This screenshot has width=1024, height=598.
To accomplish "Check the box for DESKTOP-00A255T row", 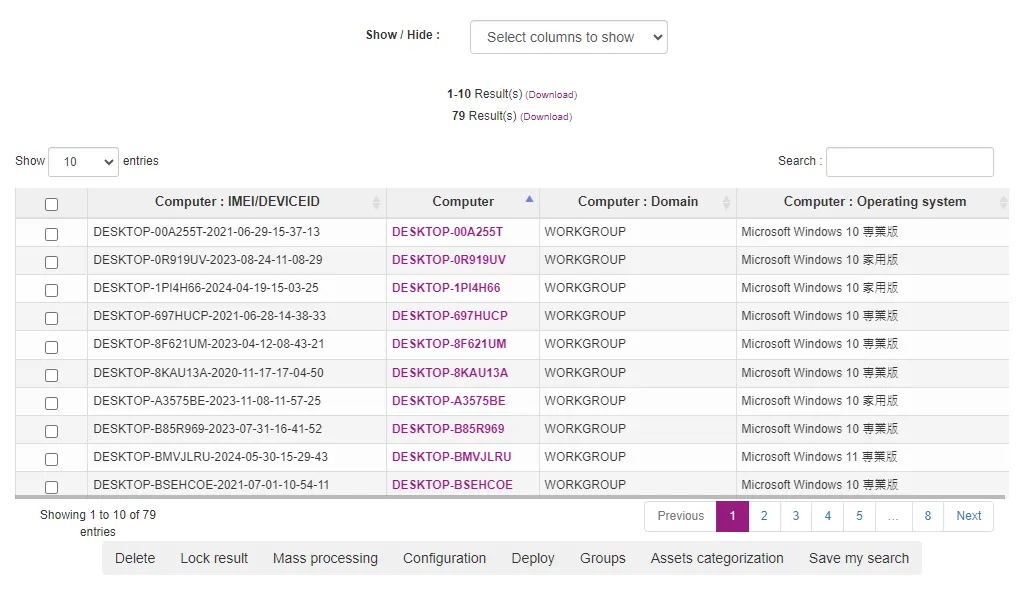I will (51, 234).
